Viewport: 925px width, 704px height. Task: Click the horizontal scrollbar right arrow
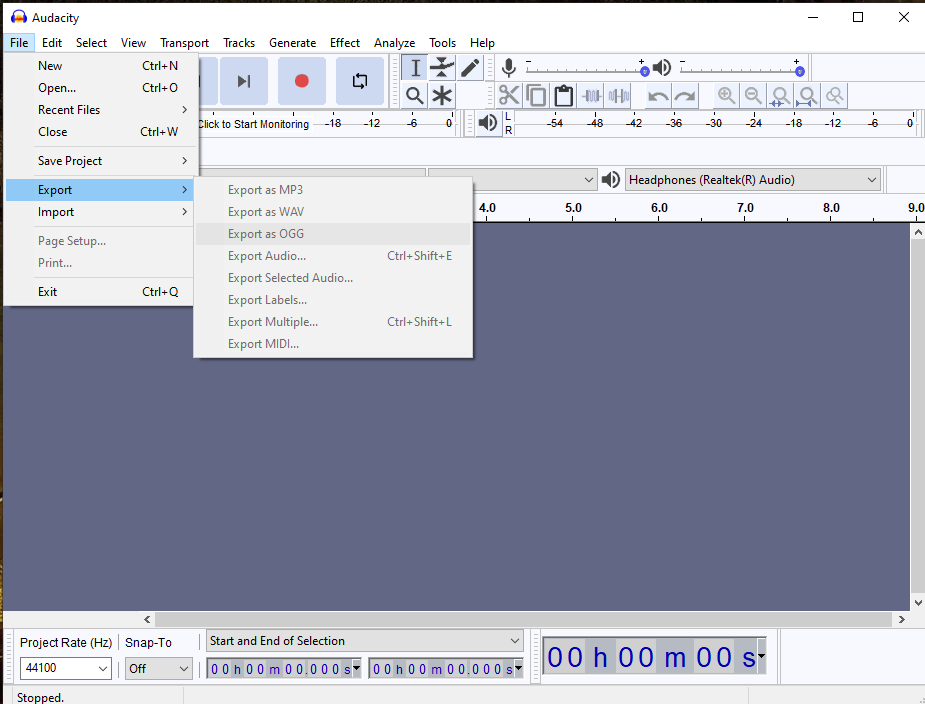(901, 619)
